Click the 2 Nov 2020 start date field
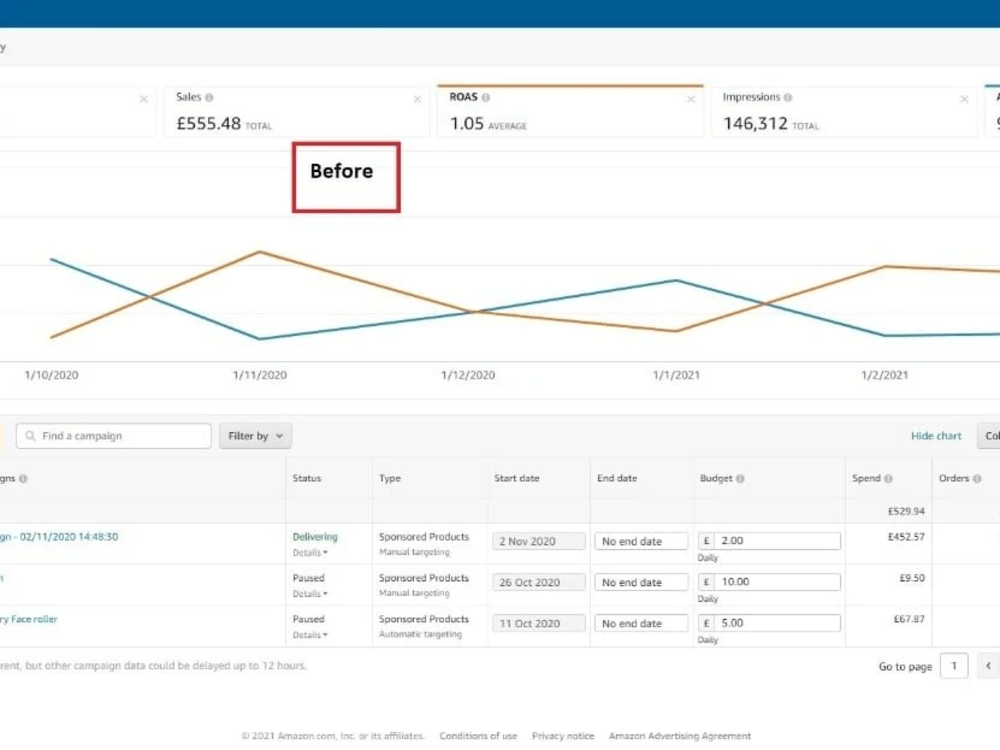The height and width of the screenshot is (750, 1000). coord(539,541)
